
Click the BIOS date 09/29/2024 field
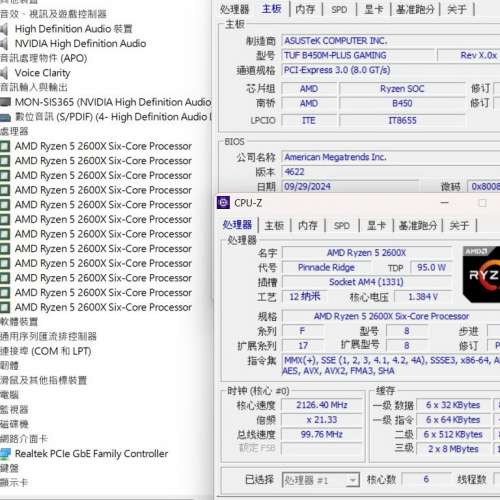coord(350,186)
